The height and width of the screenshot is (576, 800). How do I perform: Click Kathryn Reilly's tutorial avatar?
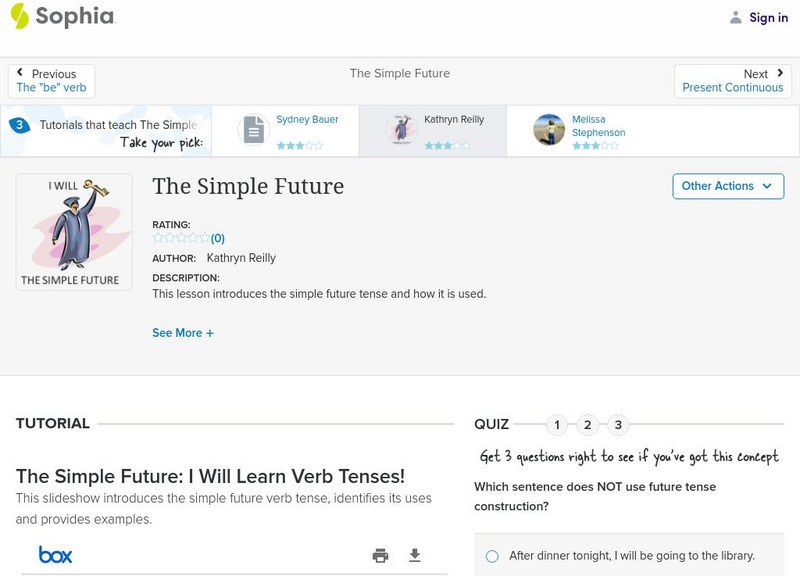pos(402,130)
